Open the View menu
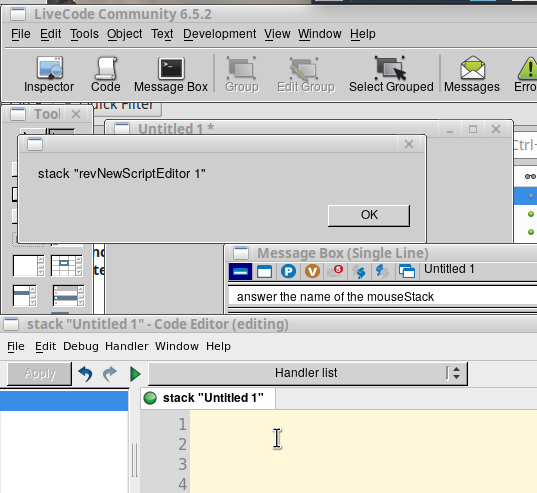This screenshot has width=537, height=493. coord(277,34)
